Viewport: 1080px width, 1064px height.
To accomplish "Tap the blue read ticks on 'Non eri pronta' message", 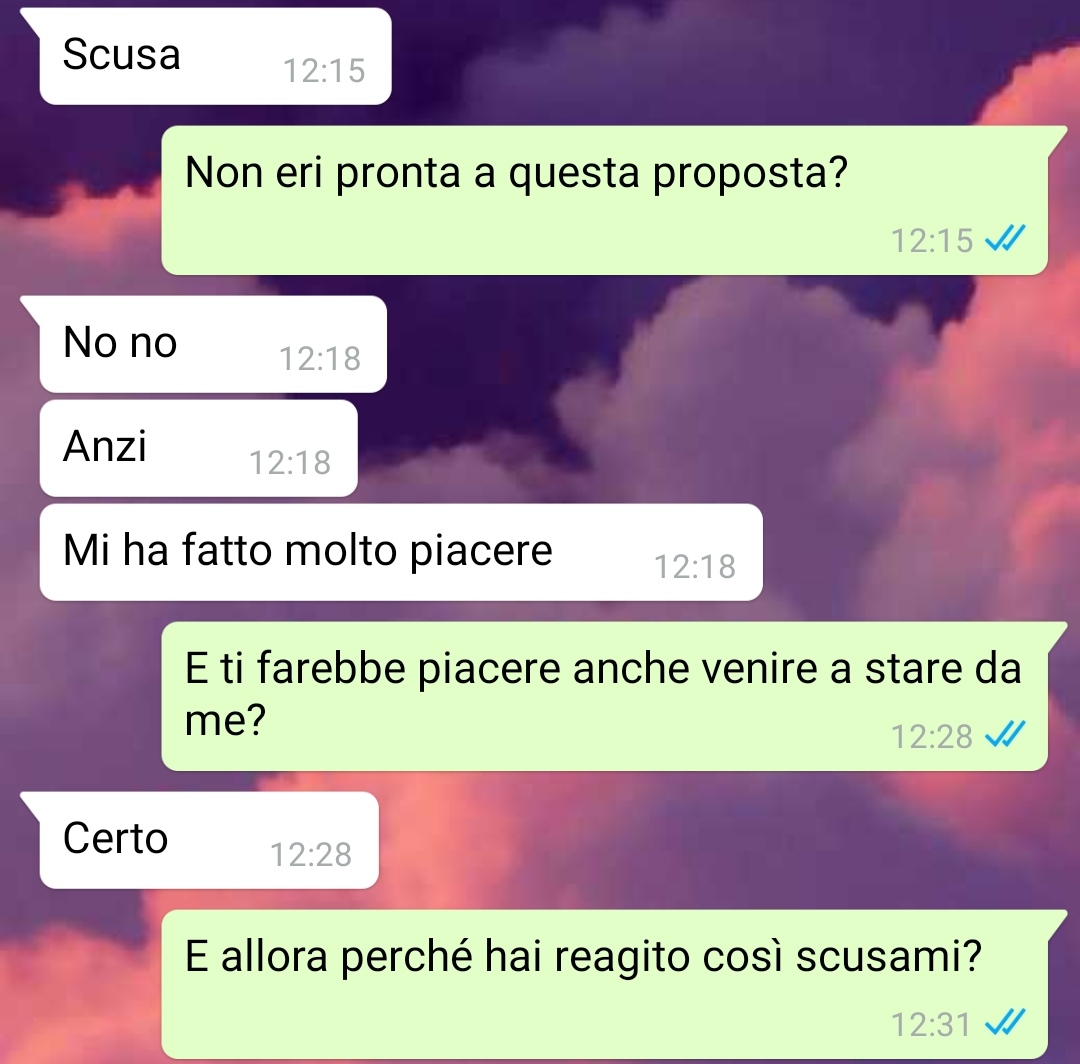I will point(1006,239).
